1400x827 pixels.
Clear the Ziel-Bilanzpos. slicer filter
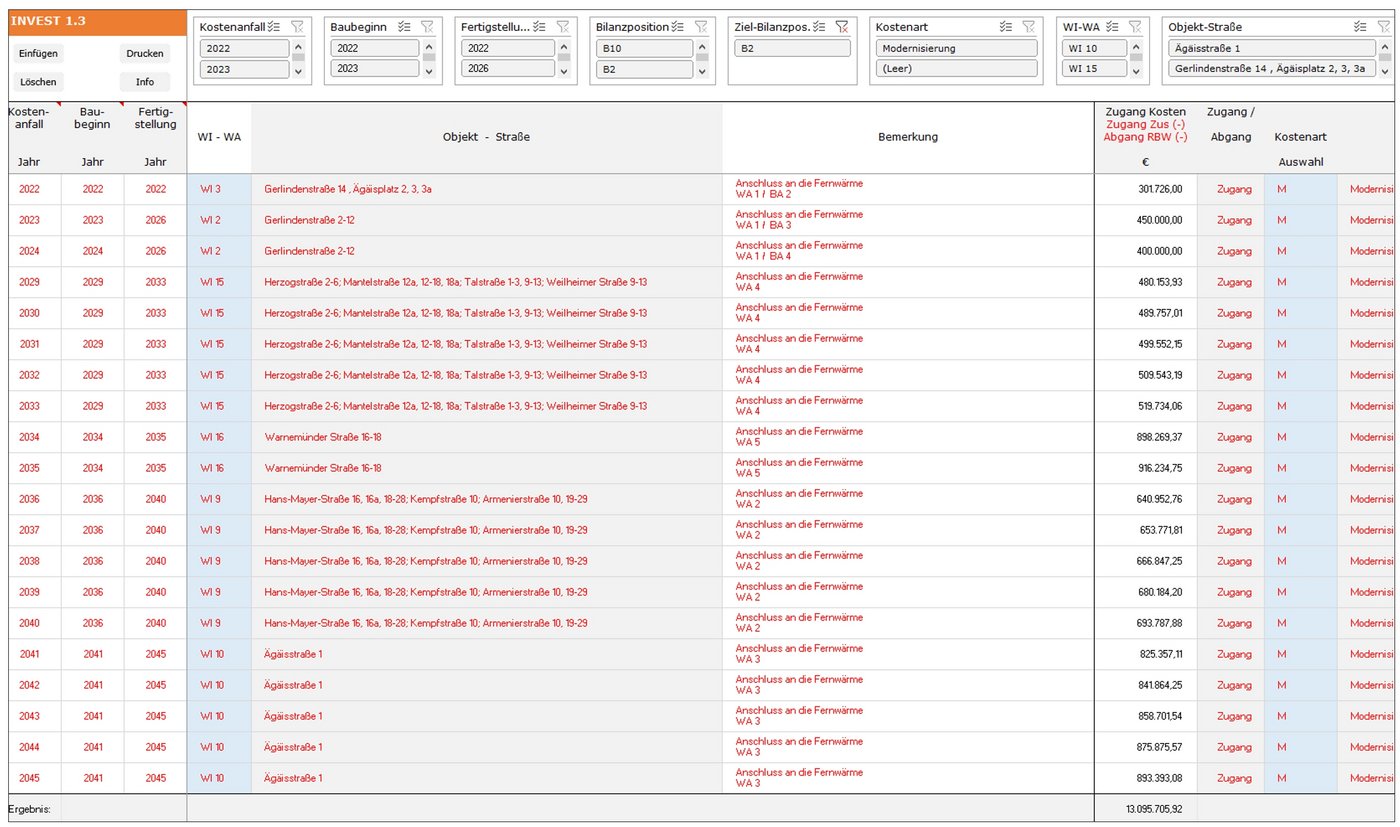pos(842,27)
